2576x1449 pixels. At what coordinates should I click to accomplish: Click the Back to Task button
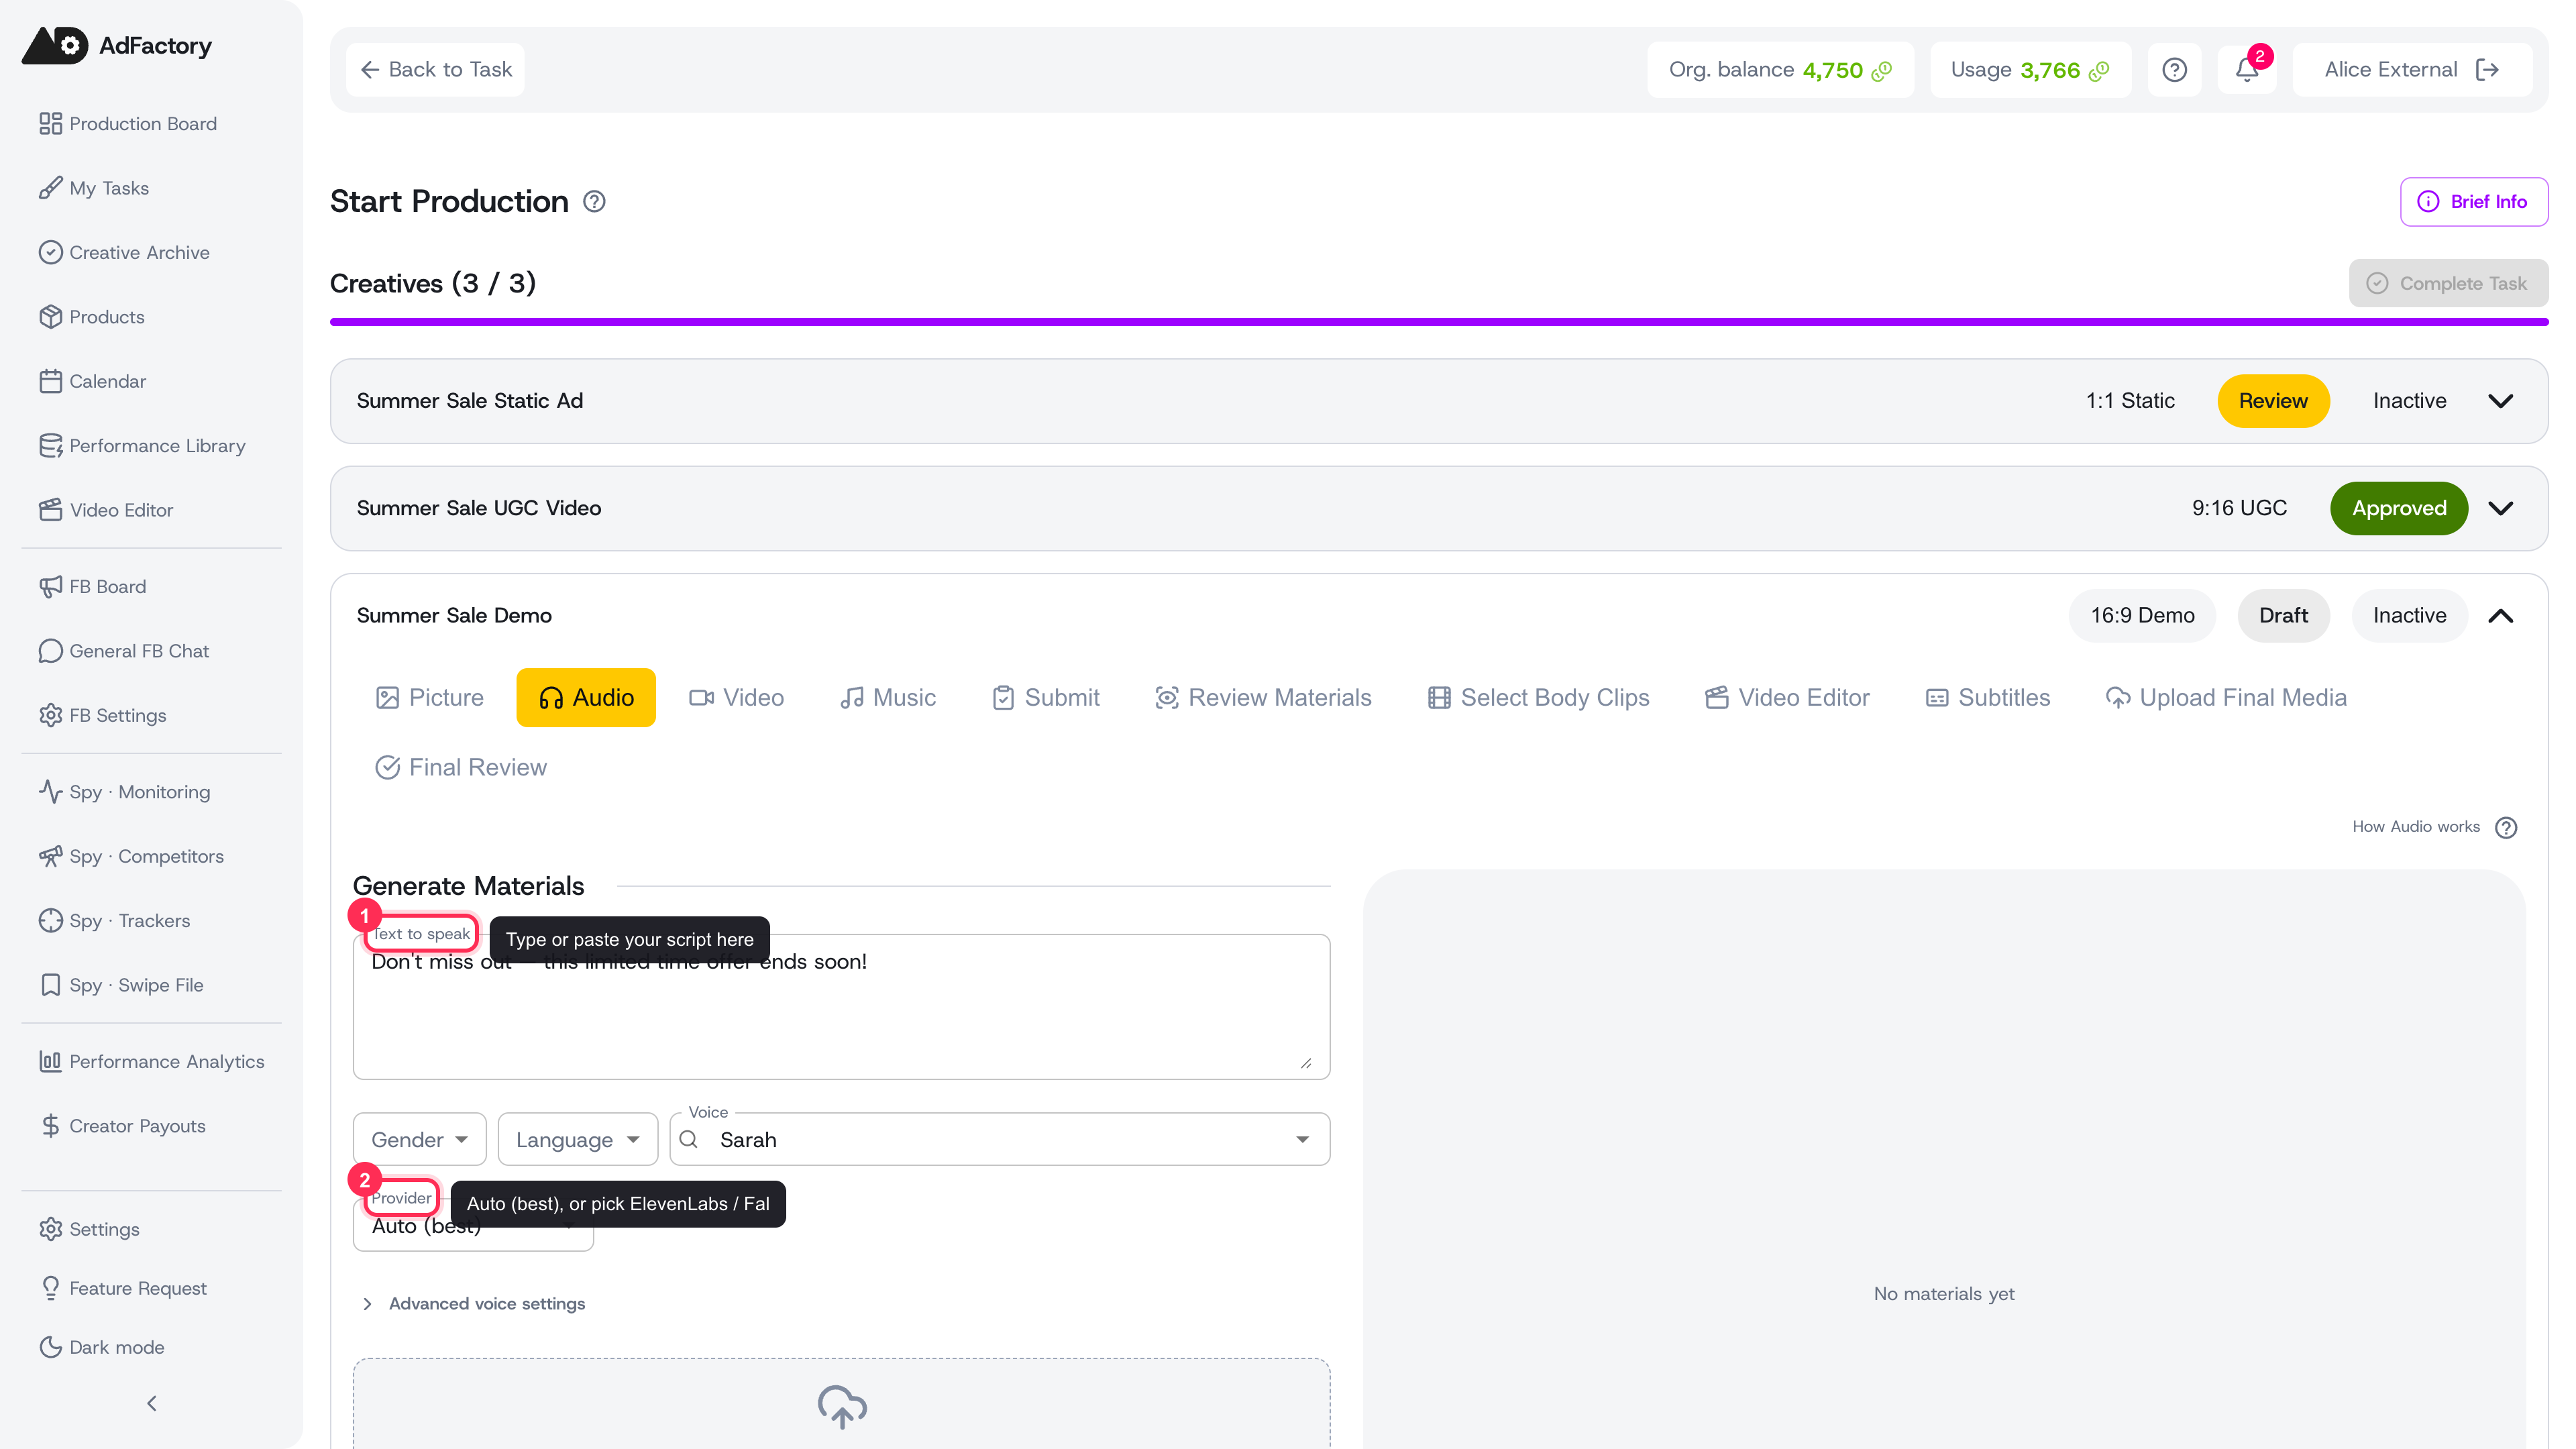click(x=435, y=69)
